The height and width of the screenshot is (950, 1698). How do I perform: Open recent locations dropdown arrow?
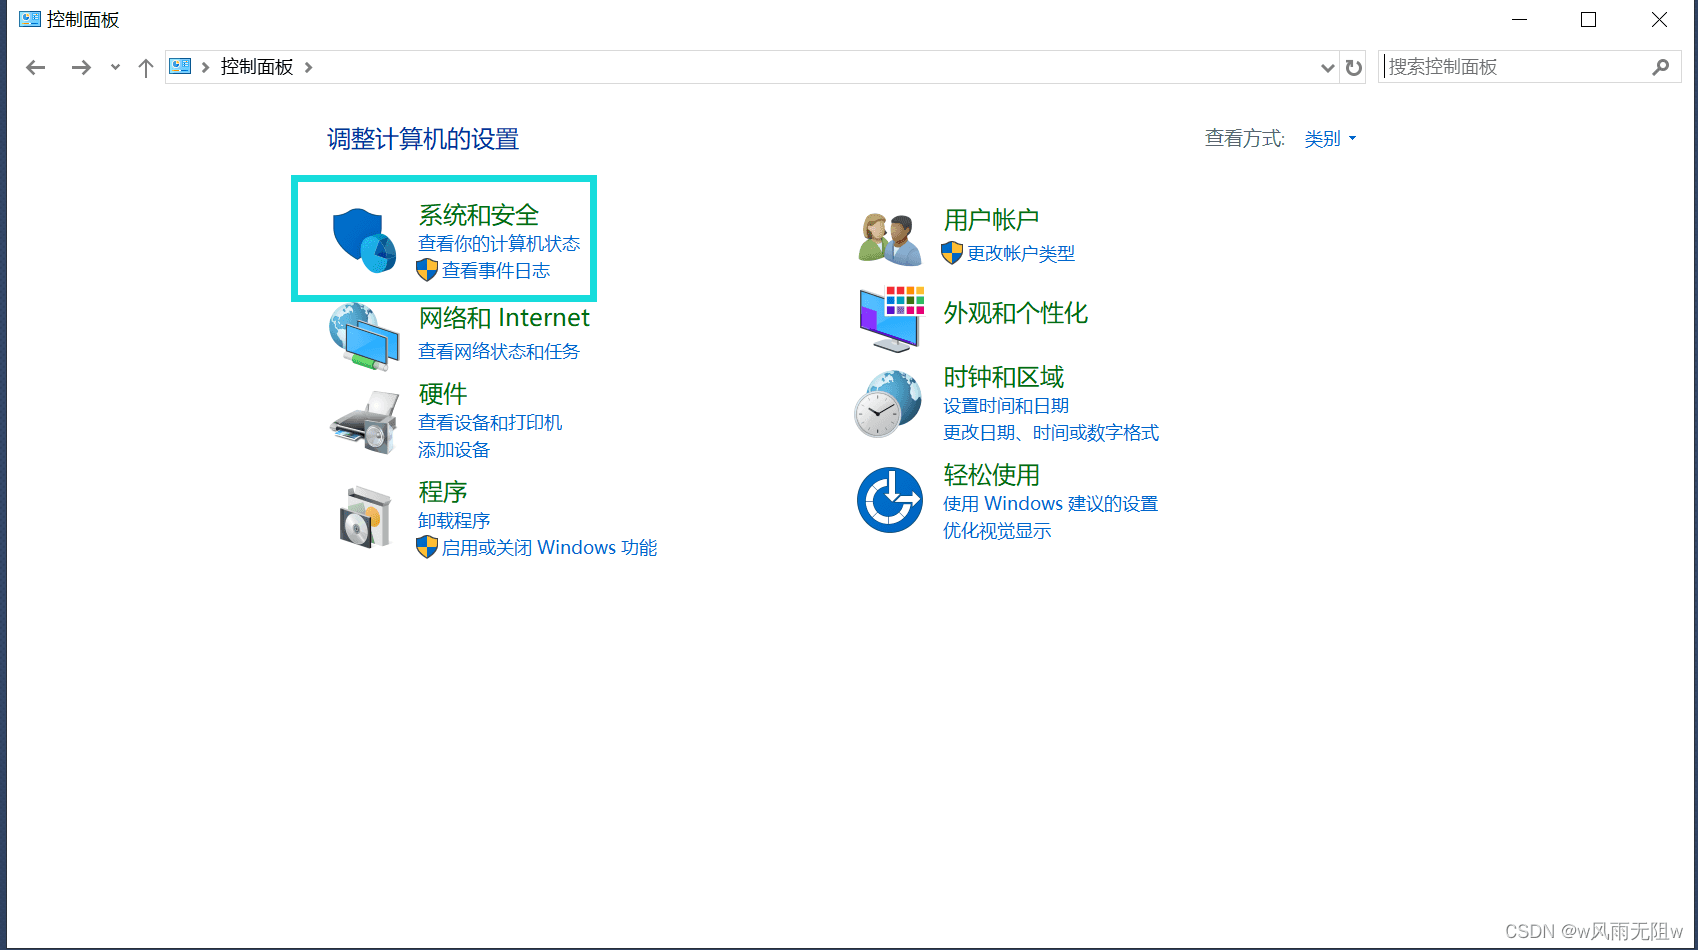115,67
